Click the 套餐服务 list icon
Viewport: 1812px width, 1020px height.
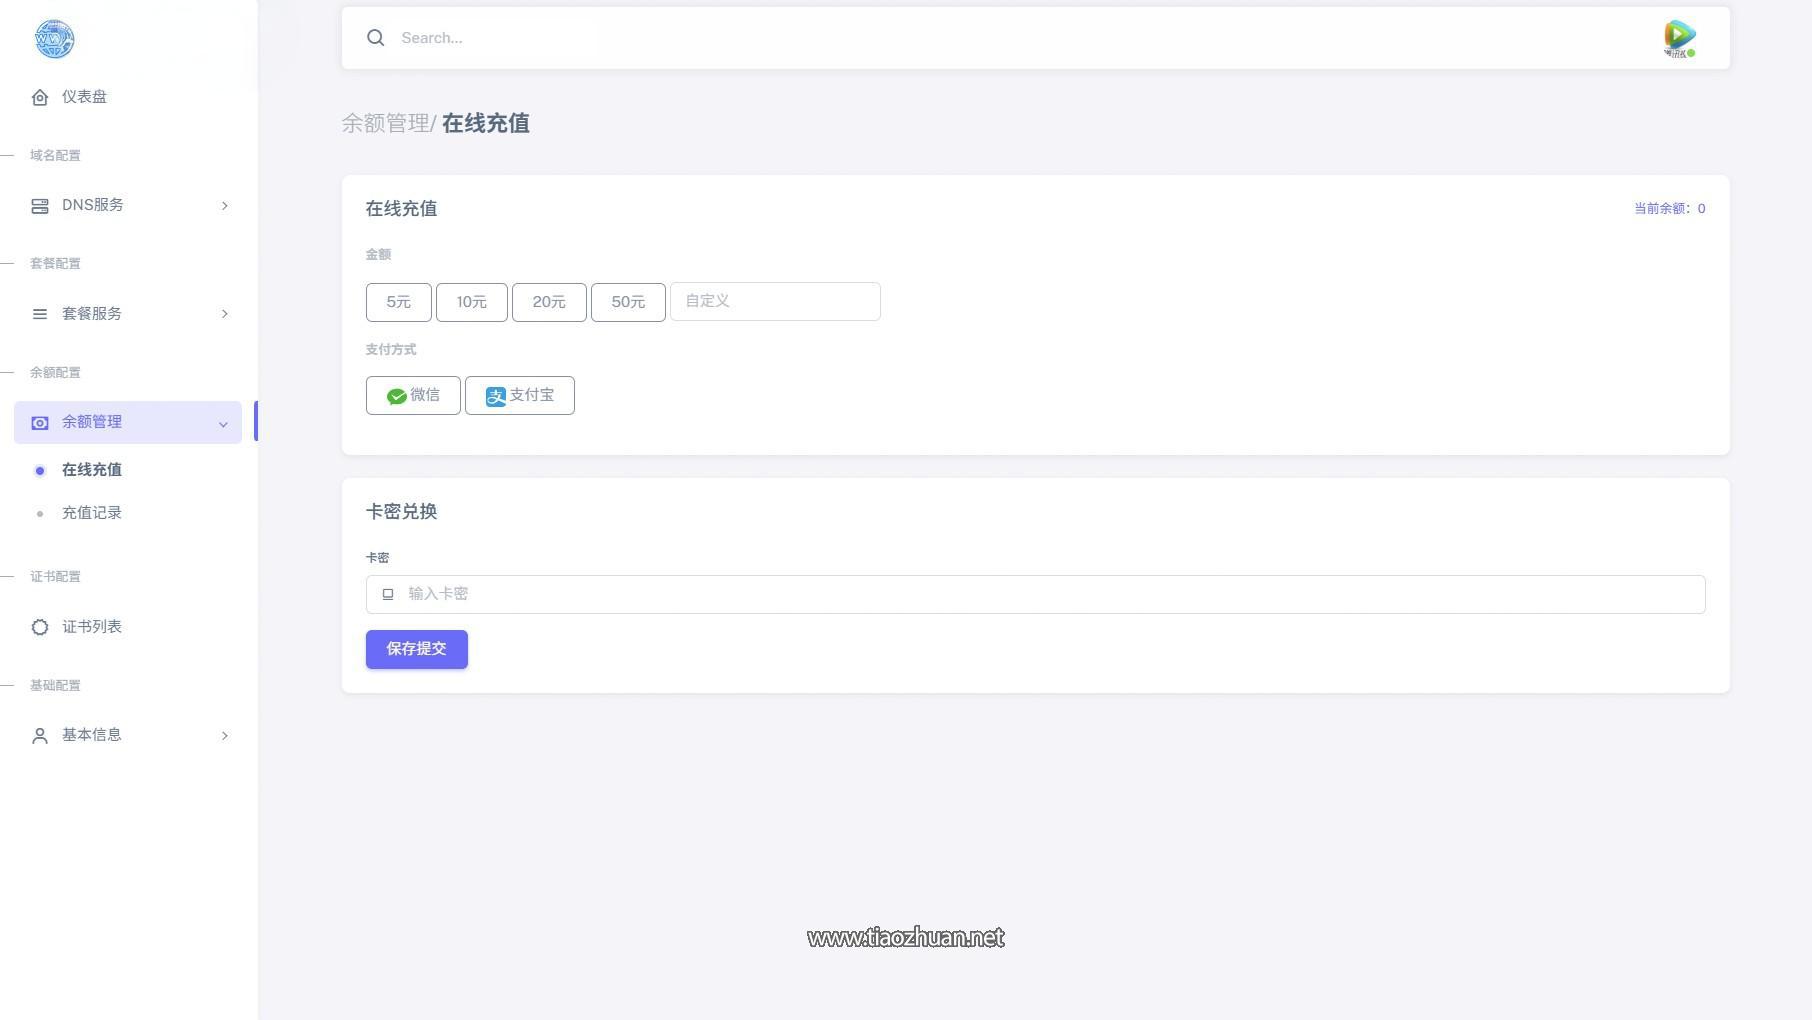(x=40, y=314)
